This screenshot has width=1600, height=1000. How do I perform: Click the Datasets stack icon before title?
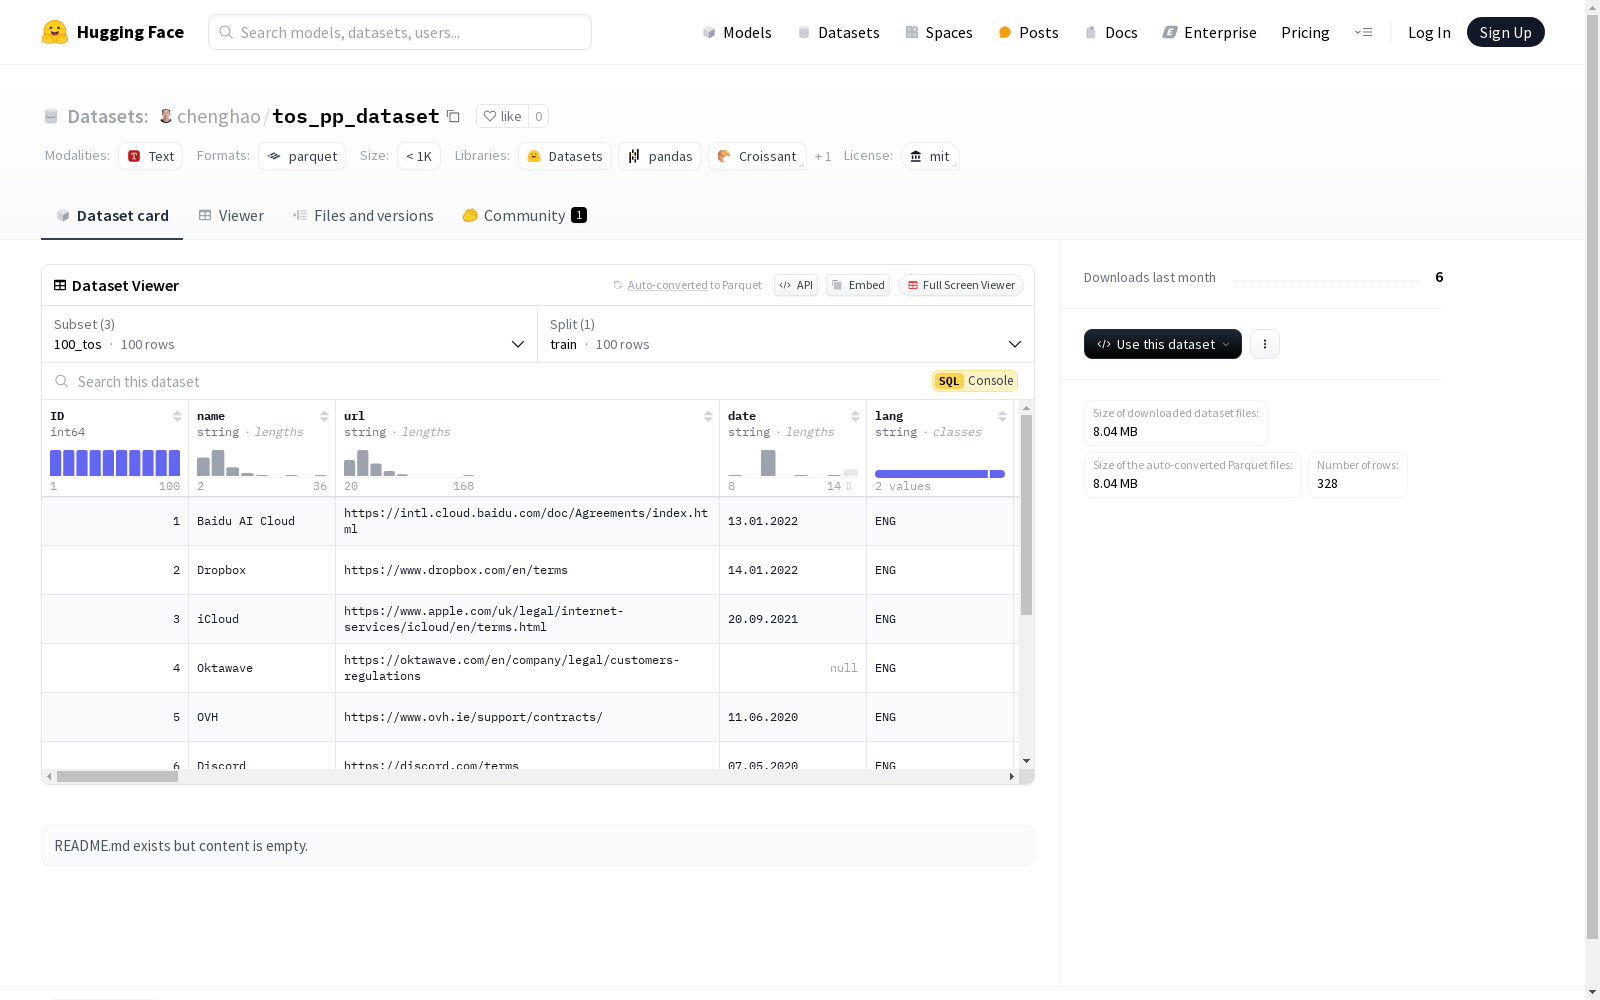pos(51,116)
